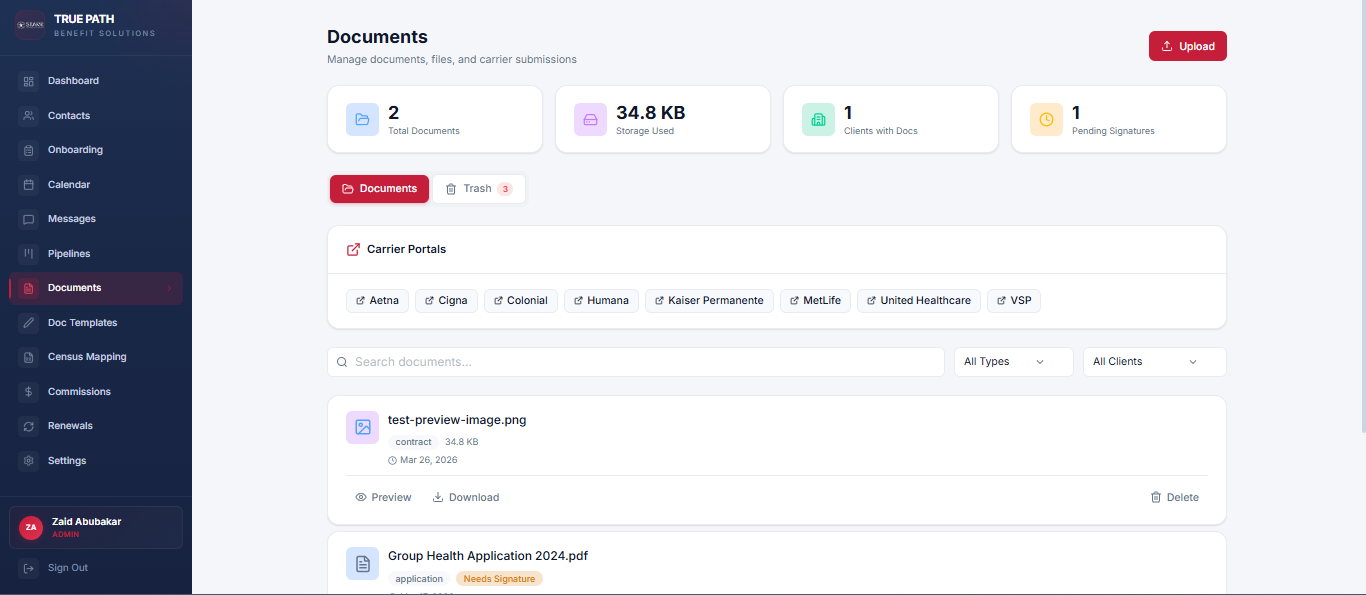The width and height of the screenshot is (1366, 595).
Task: Click the Commissions dollar sign icon
Action: (x=29, y=392)
